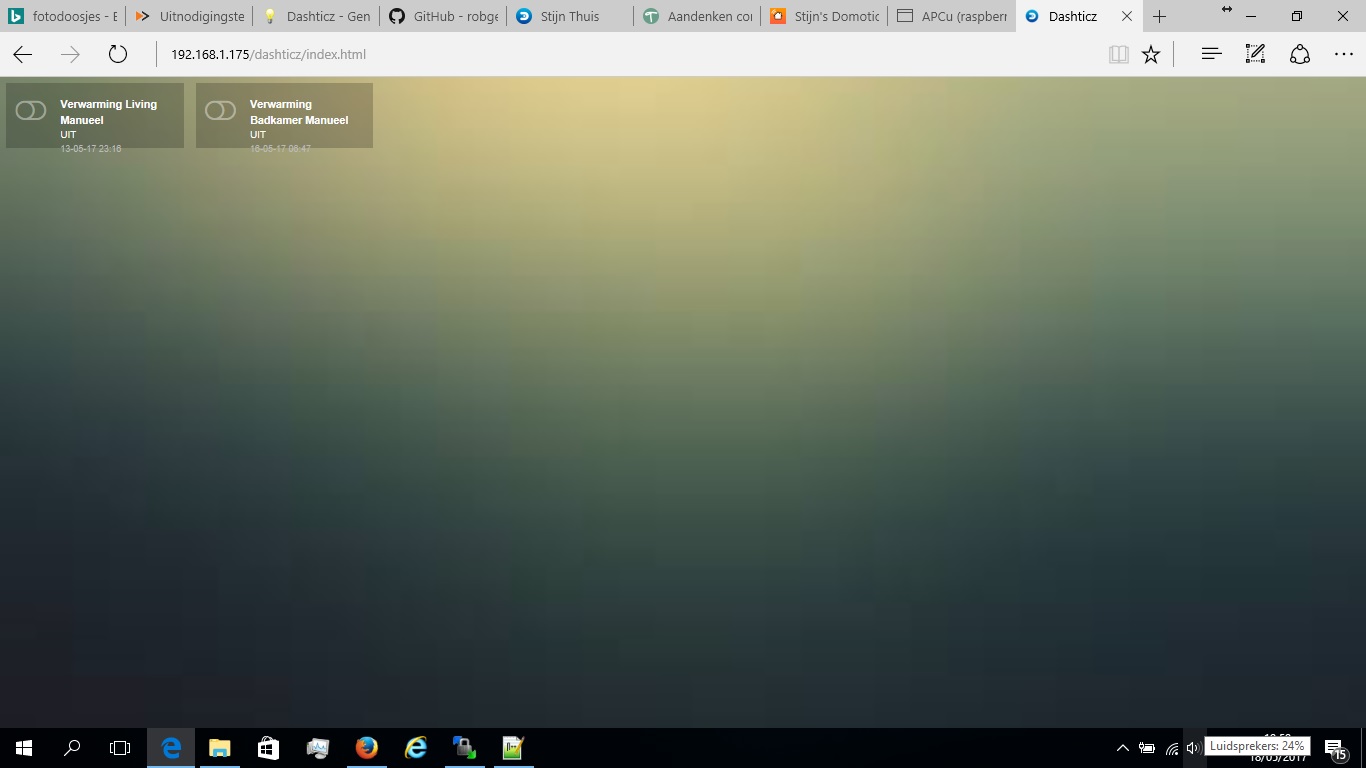Open Make a Web Note pen icon

click(1255, 55)
